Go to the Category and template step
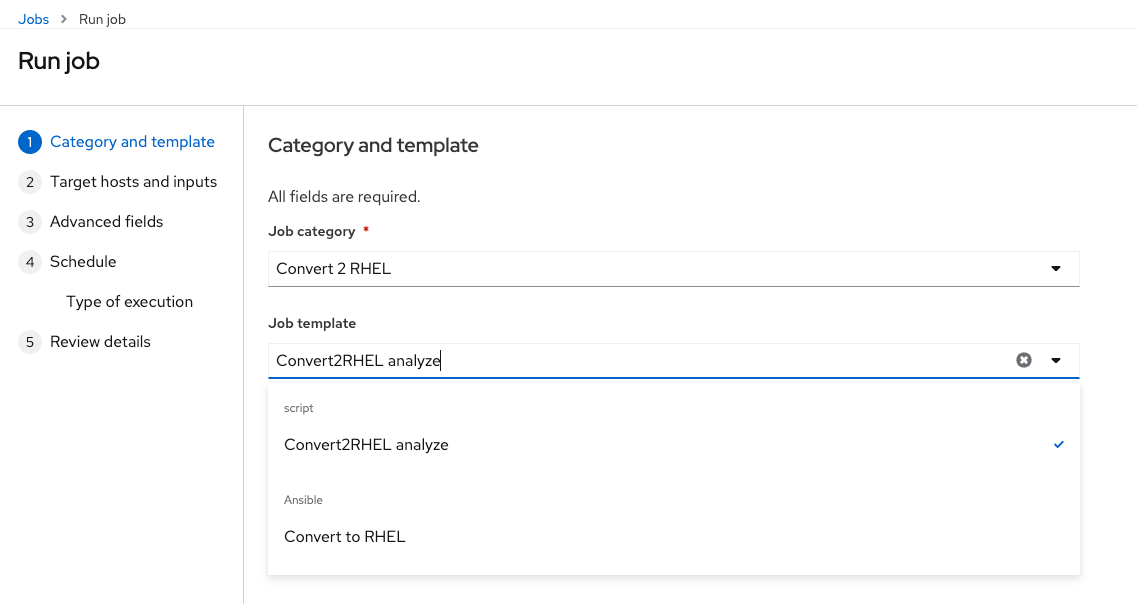The width and height of the screenshot is (1137, 604). [132, 142]
